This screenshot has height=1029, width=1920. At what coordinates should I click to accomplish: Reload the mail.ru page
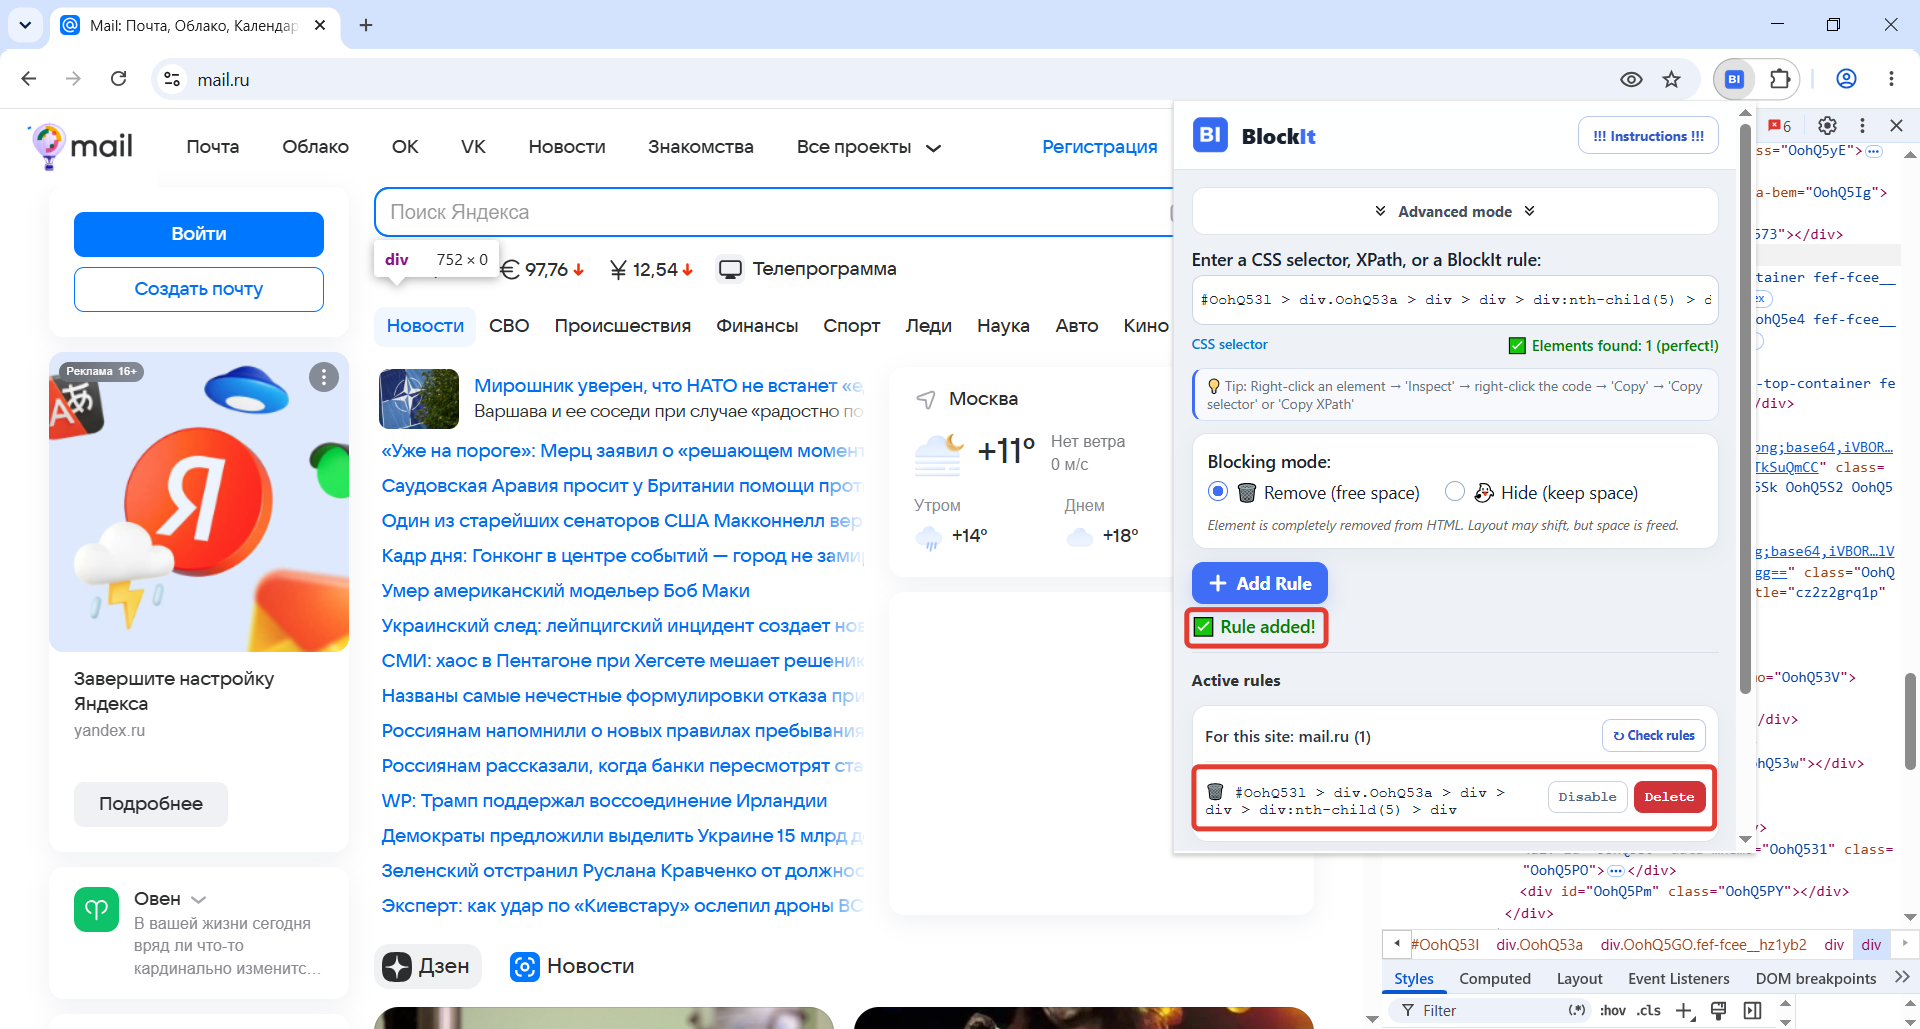click(118, 79)
